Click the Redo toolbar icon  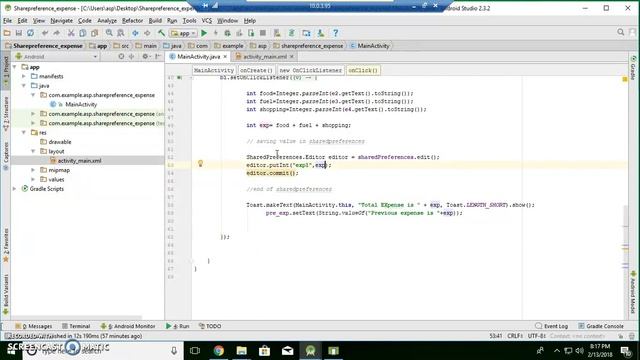click(56, 33)
